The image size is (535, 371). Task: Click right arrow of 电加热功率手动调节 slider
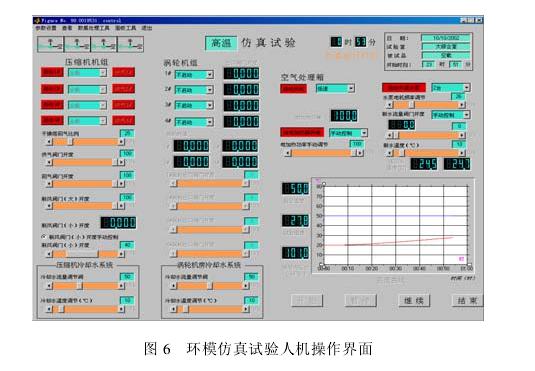tap(360, 153)
